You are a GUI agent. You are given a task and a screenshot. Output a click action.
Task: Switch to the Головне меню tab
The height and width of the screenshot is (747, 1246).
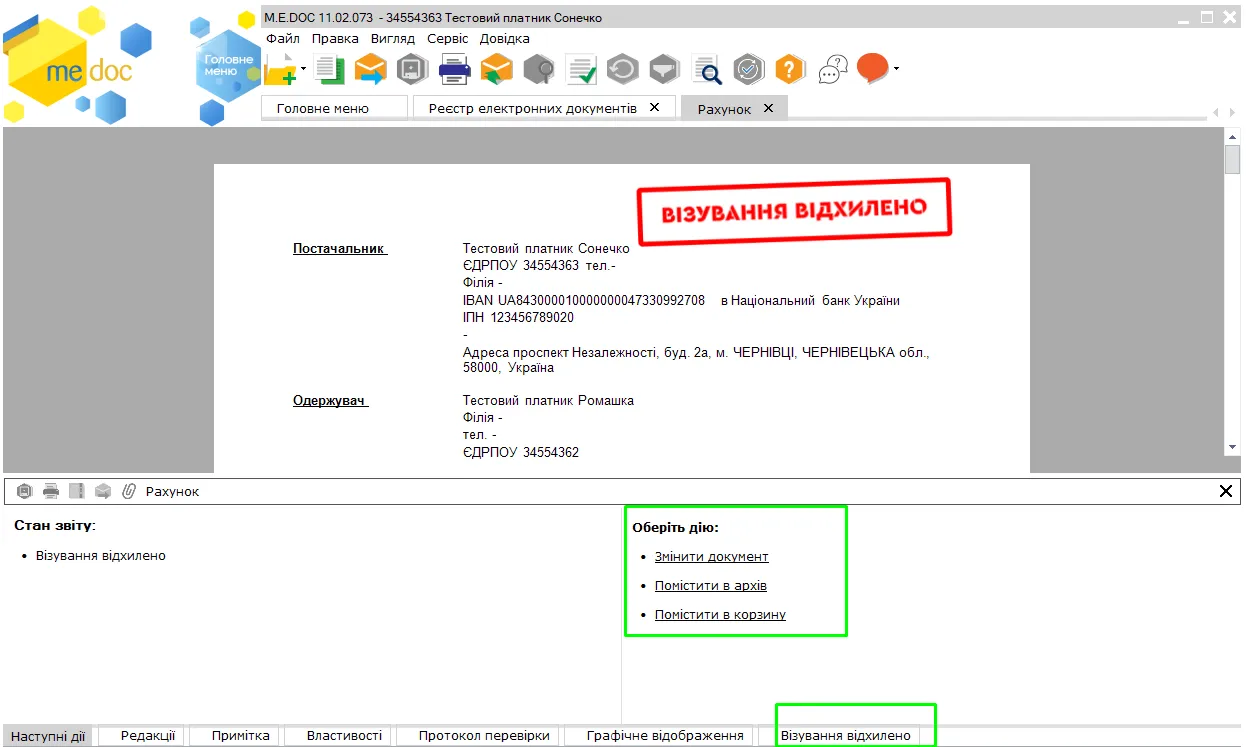[x=334, y=108]
